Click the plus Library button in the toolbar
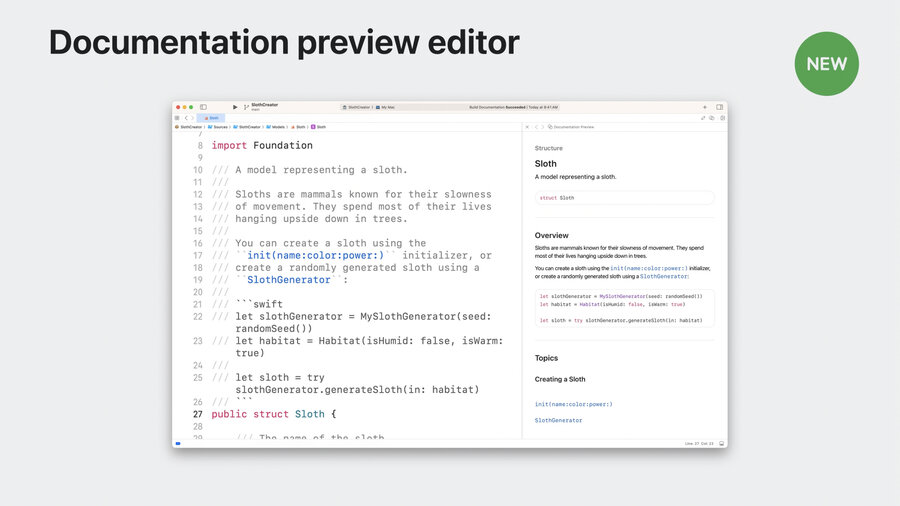Screen dimensions: 900x506 [705, 107]
